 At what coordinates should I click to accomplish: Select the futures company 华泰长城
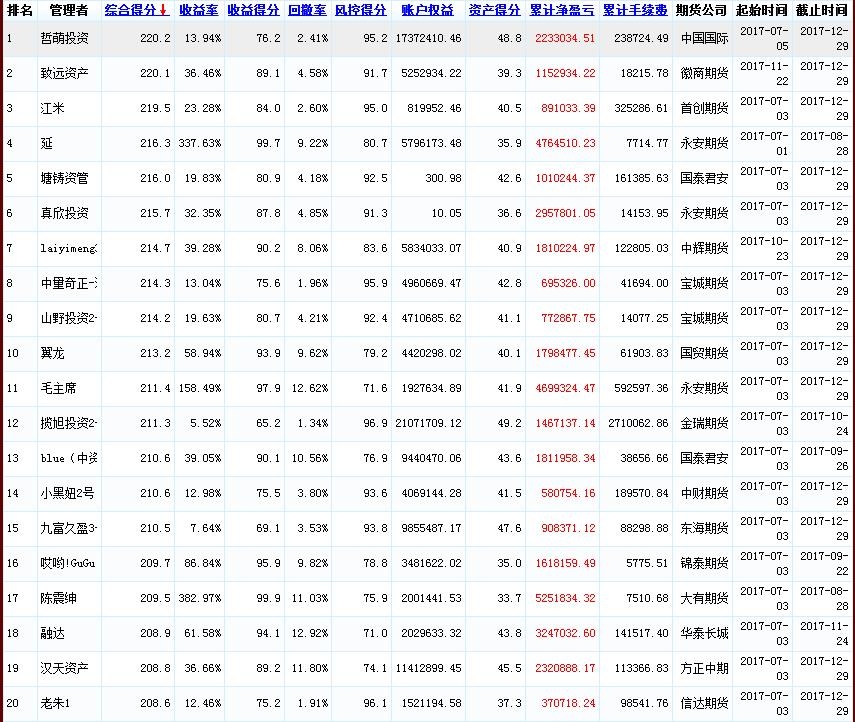(704, 633)
